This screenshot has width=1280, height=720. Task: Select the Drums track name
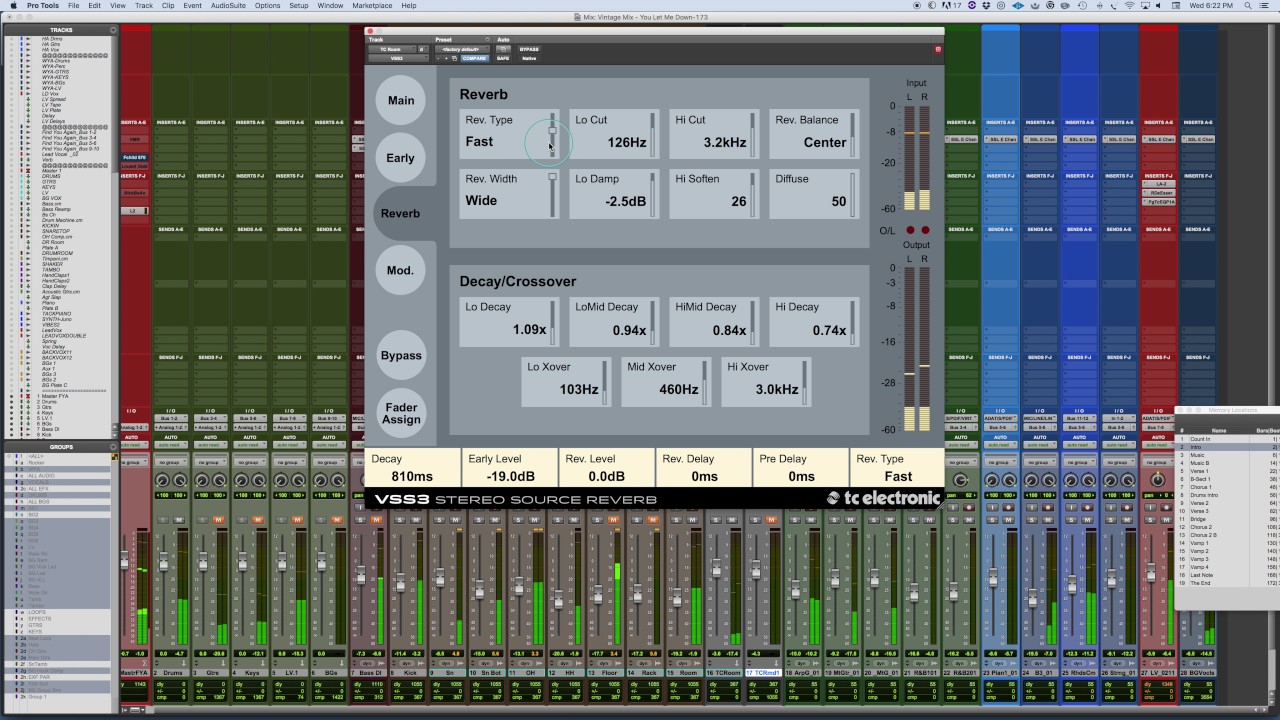(x=173, y=673)
